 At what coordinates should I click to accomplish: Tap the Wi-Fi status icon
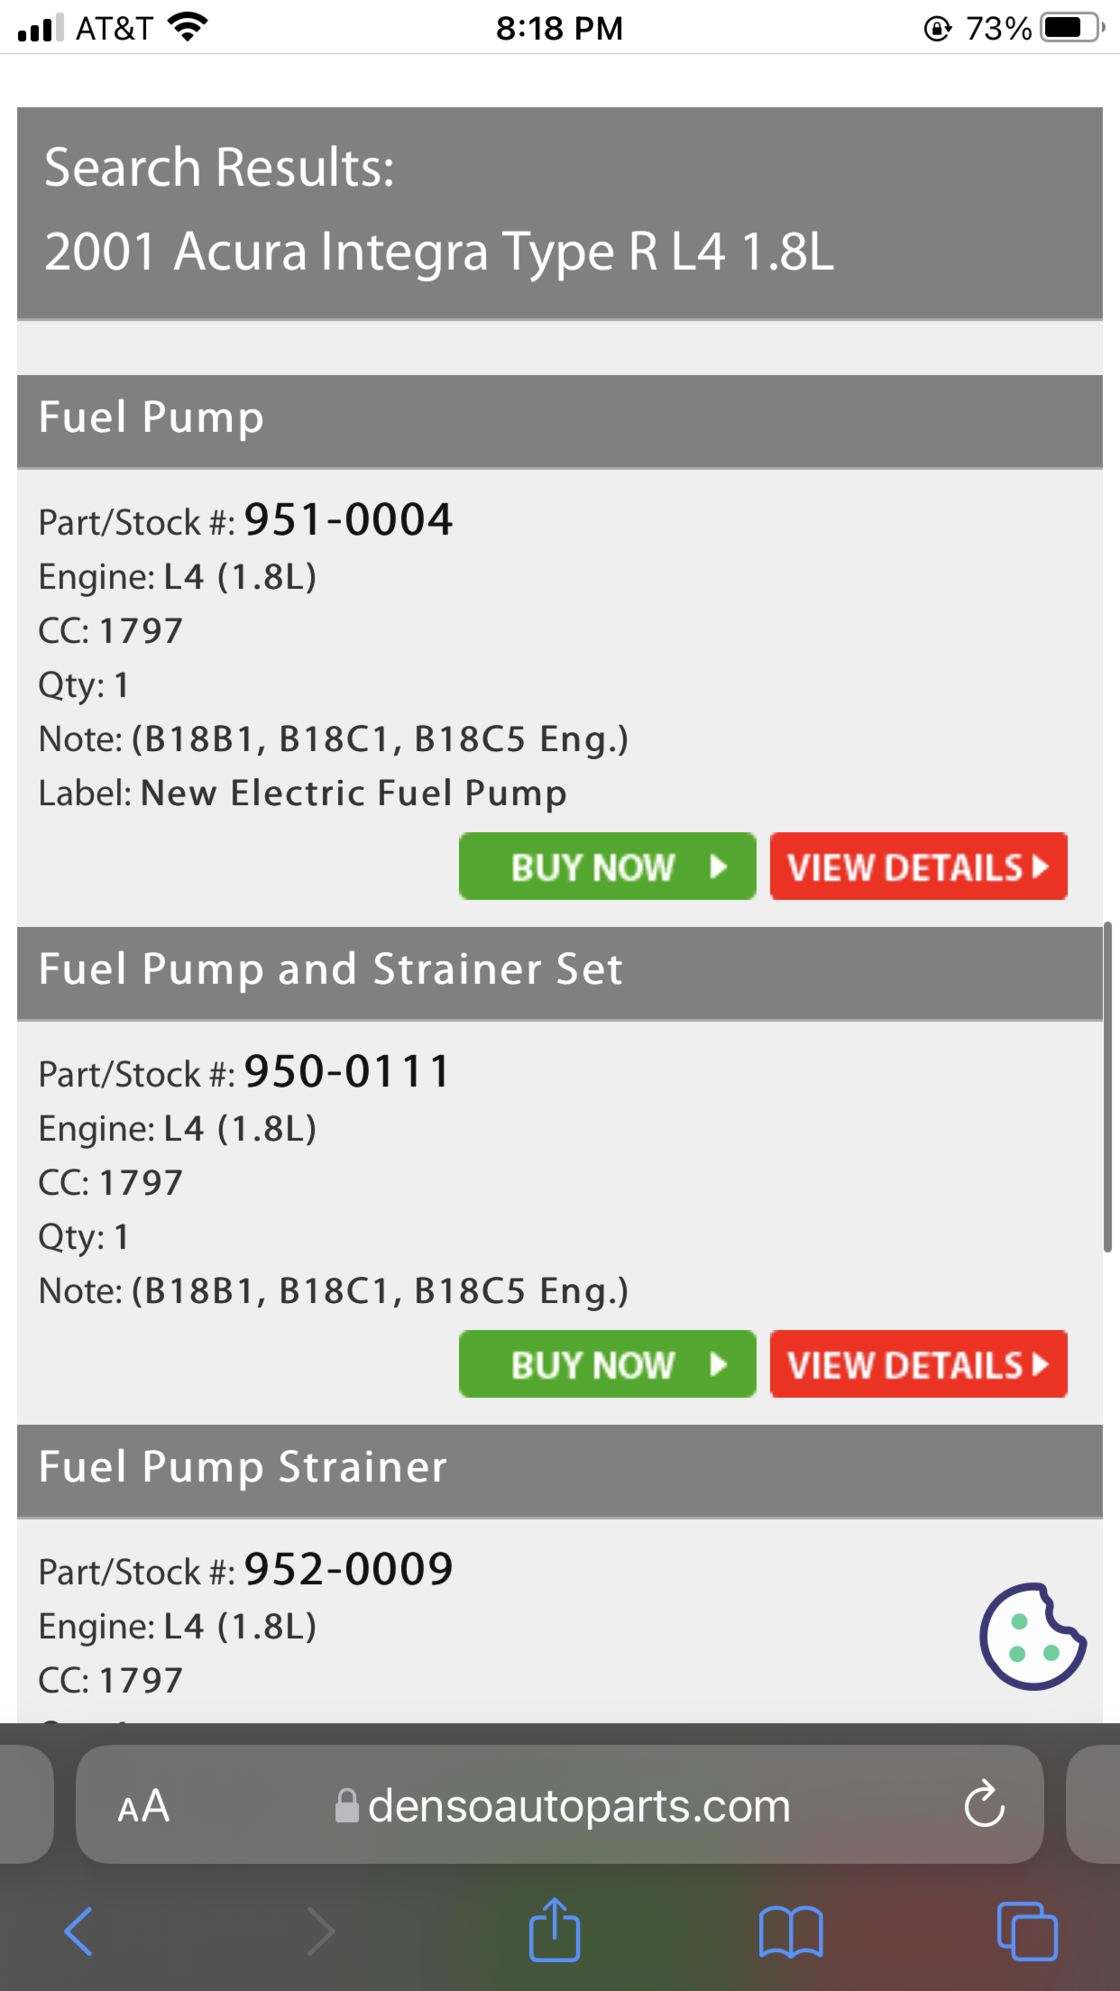pos(188,27)
